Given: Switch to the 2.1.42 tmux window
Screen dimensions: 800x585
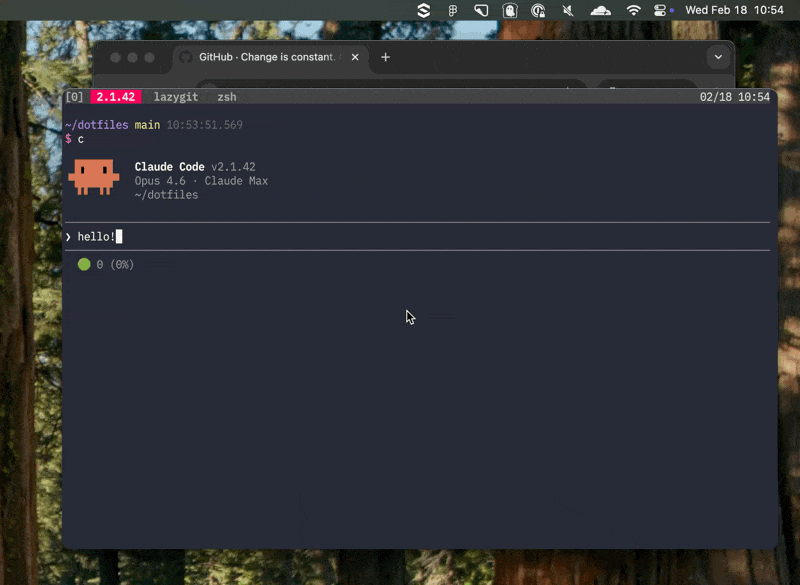Looking at the screenshot, I should click(x=116, y=97).
